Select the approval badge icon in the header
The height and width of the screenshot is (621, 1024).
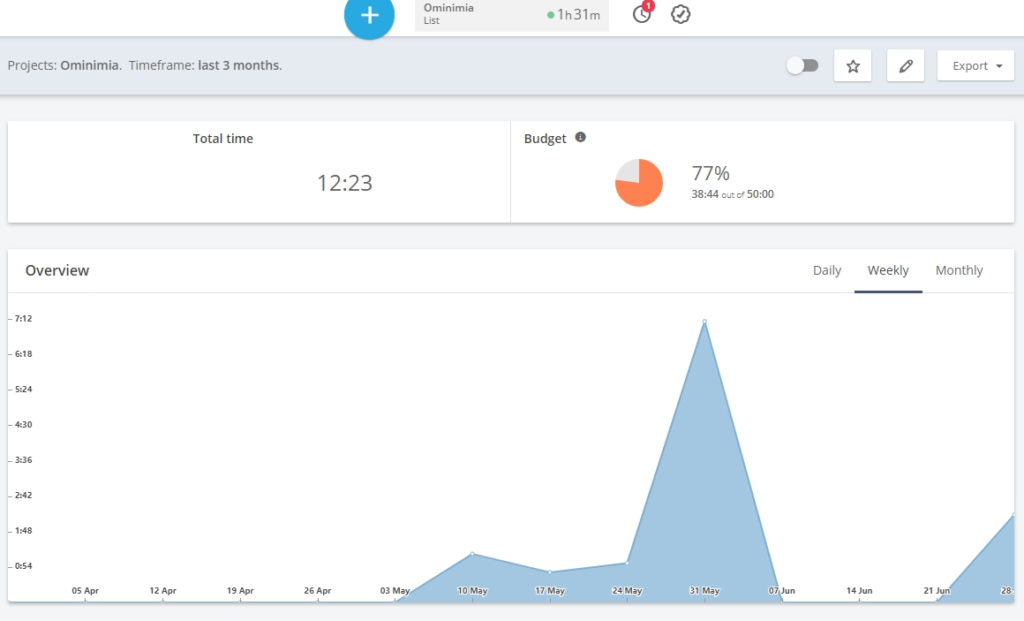click(681, 15)
